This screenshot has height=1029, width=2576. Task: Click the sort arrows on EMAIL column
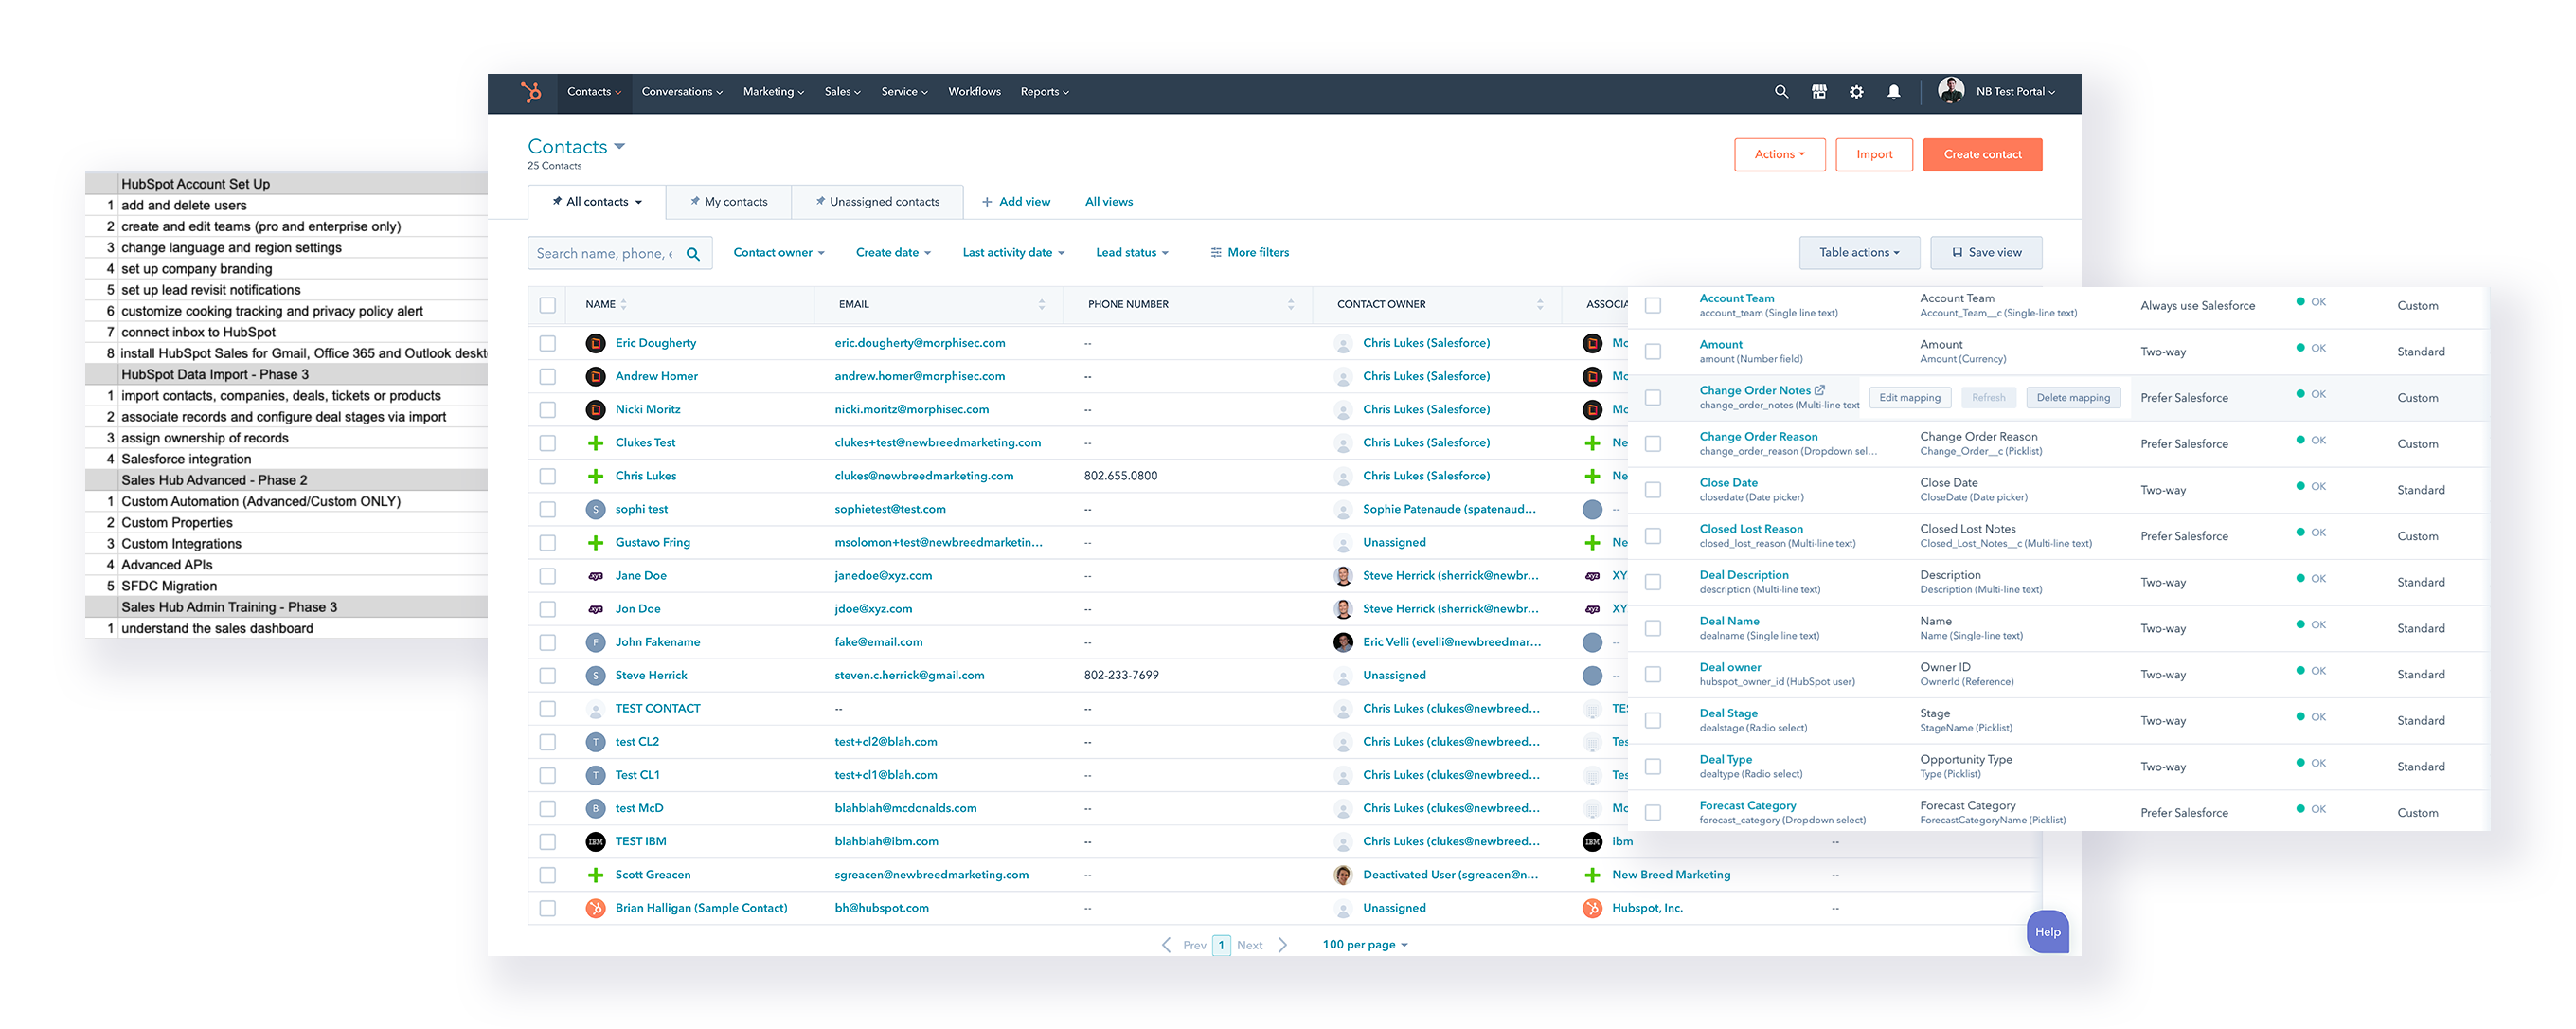pyautogui.click(x=1041, y=304)
